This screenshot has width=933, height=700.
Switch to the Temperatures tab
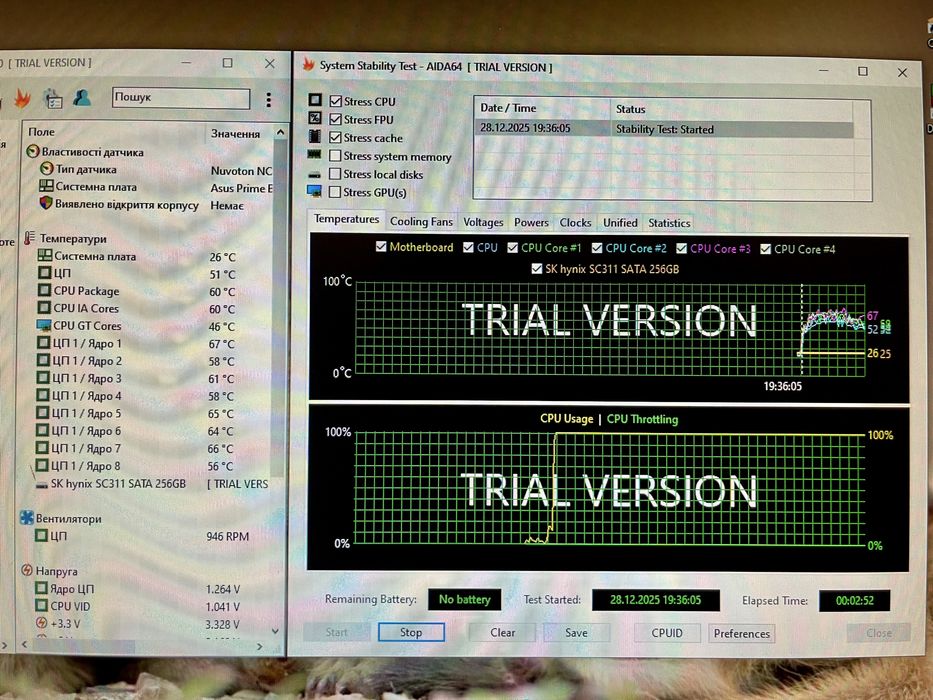[x=346, y=219]
